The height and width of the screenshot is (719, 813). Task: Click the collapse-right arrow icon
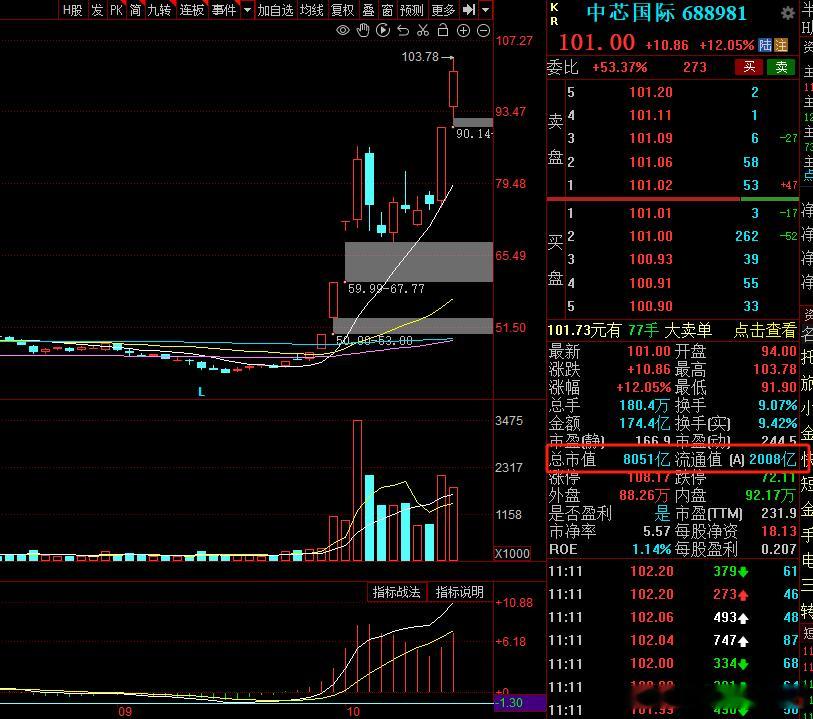tap(469, 10)
